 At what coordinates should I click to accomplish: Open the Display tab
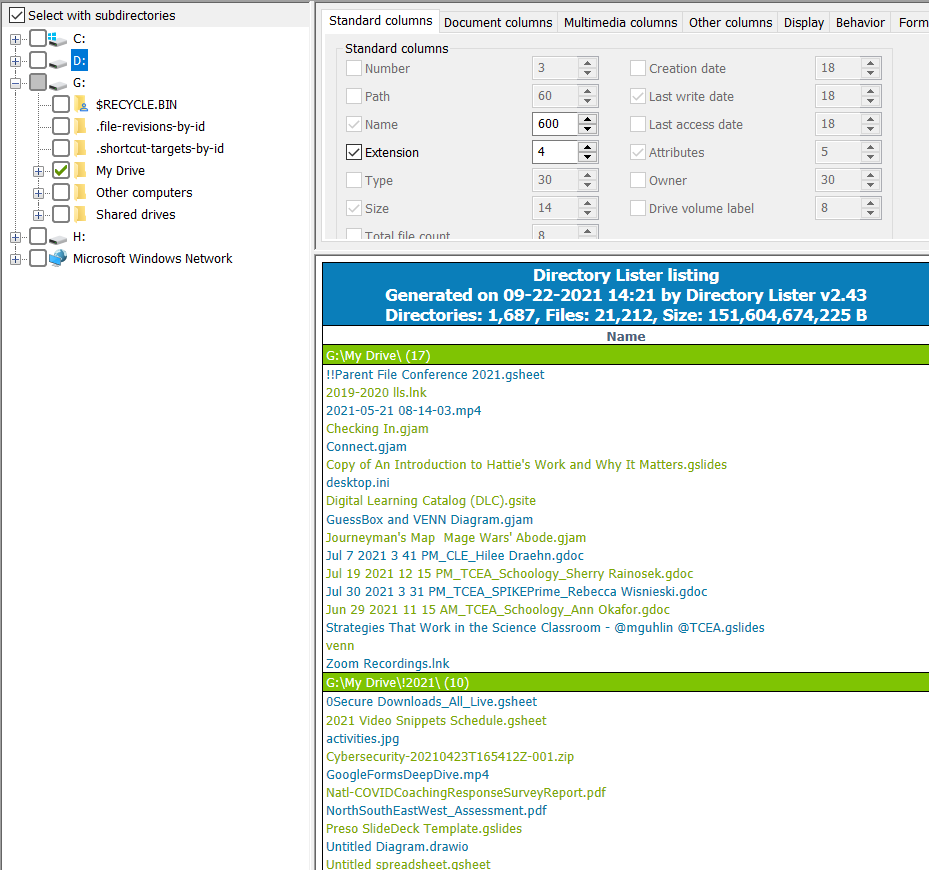point(803,23)
